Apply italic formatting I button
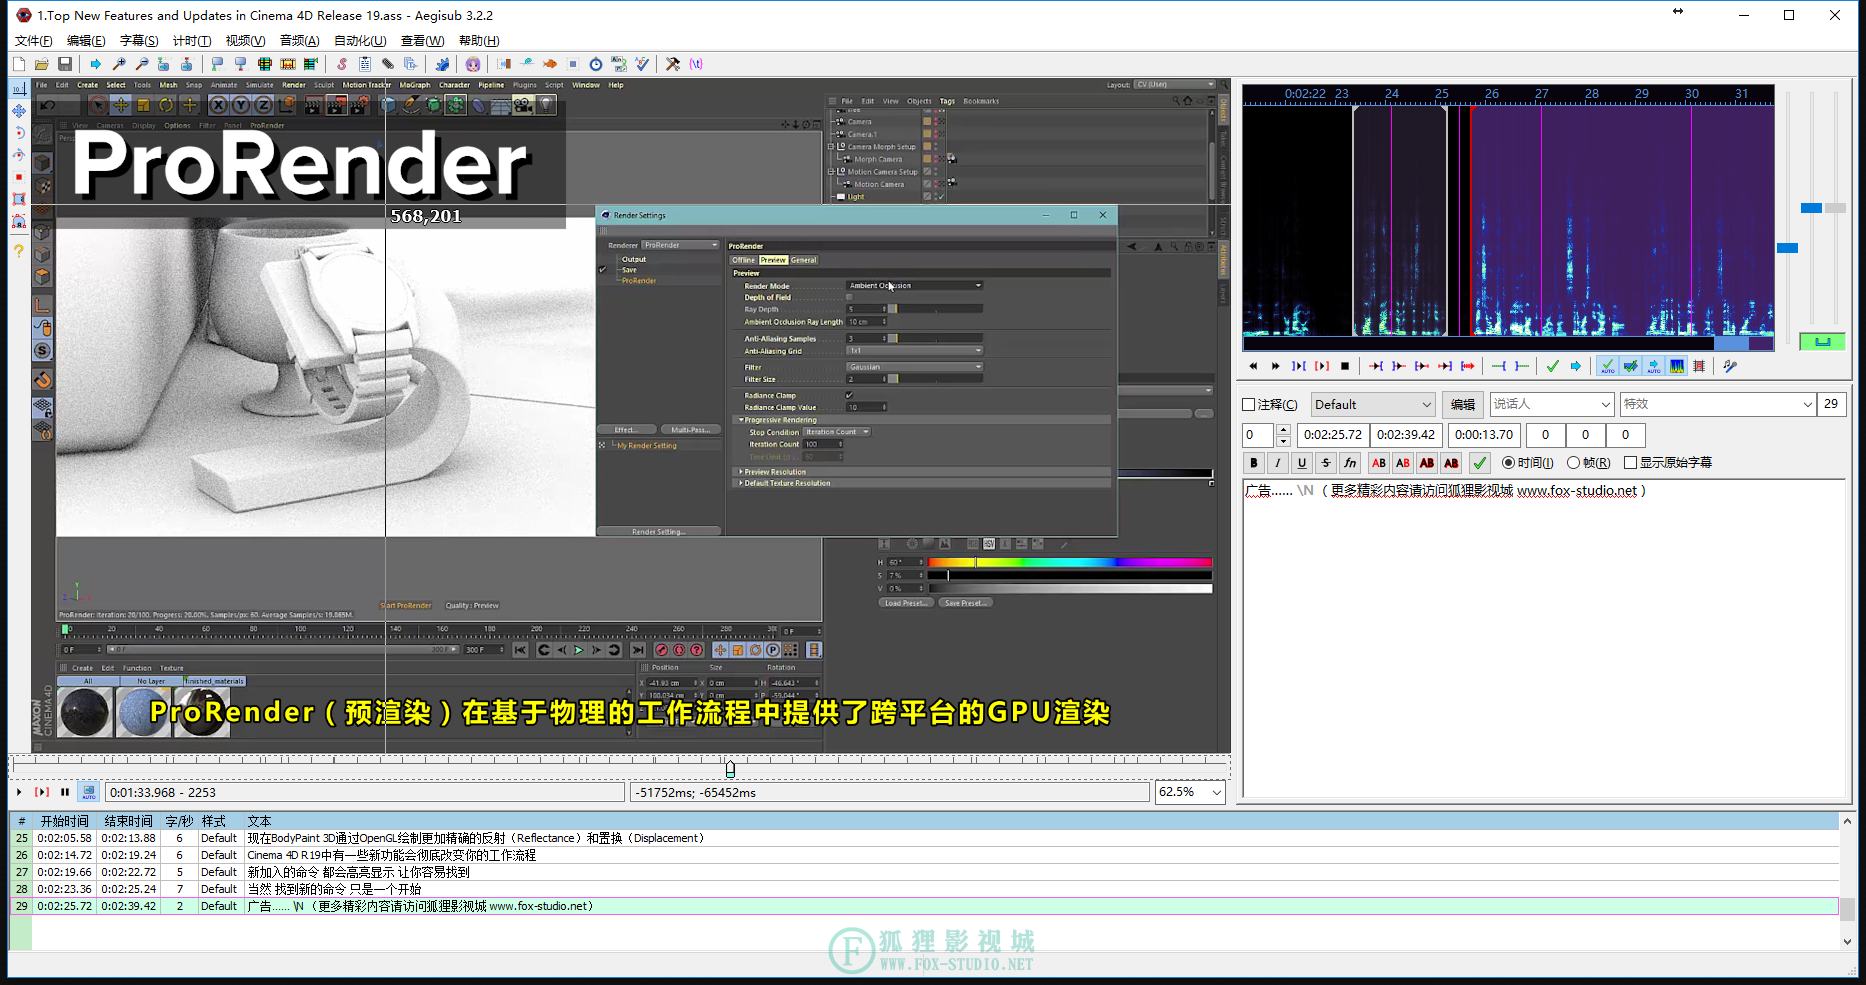 [1278, 463]
